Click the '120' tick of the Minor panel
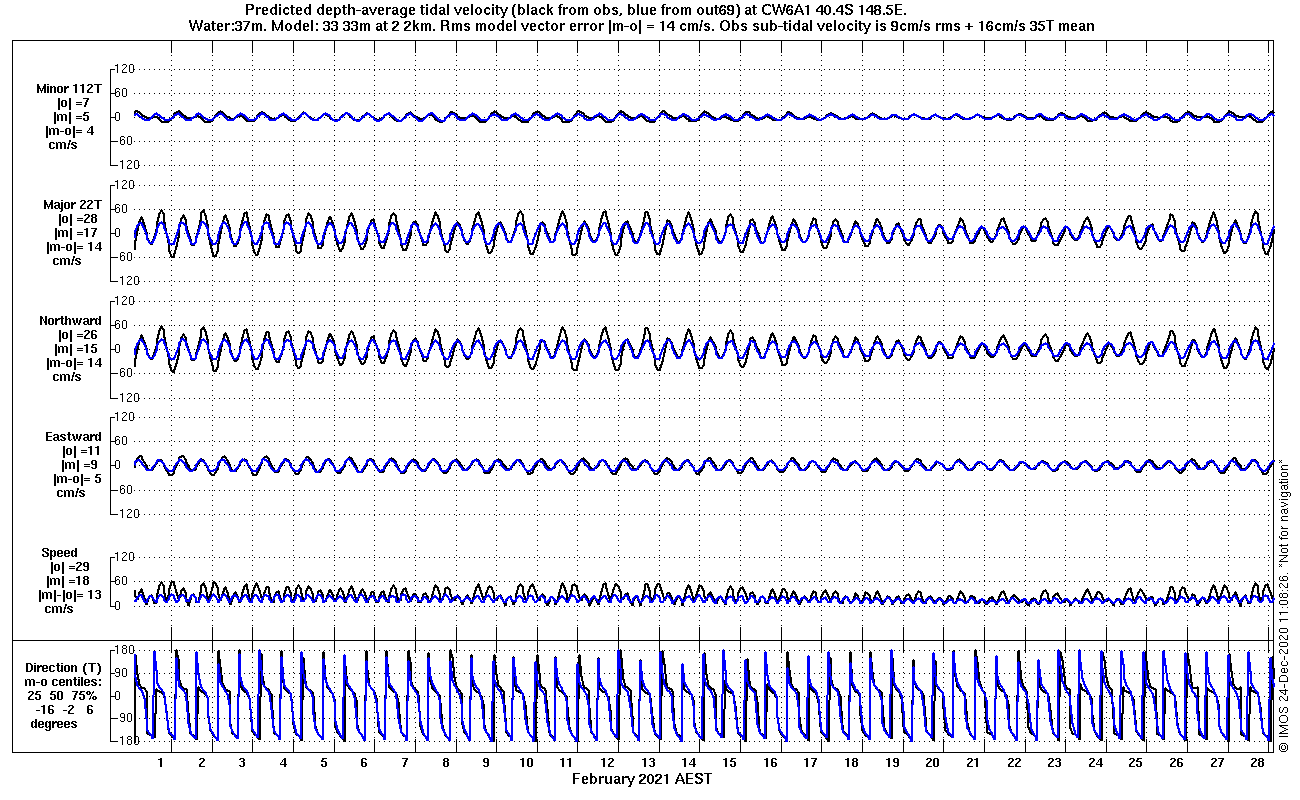 click(x=125, y=69)
